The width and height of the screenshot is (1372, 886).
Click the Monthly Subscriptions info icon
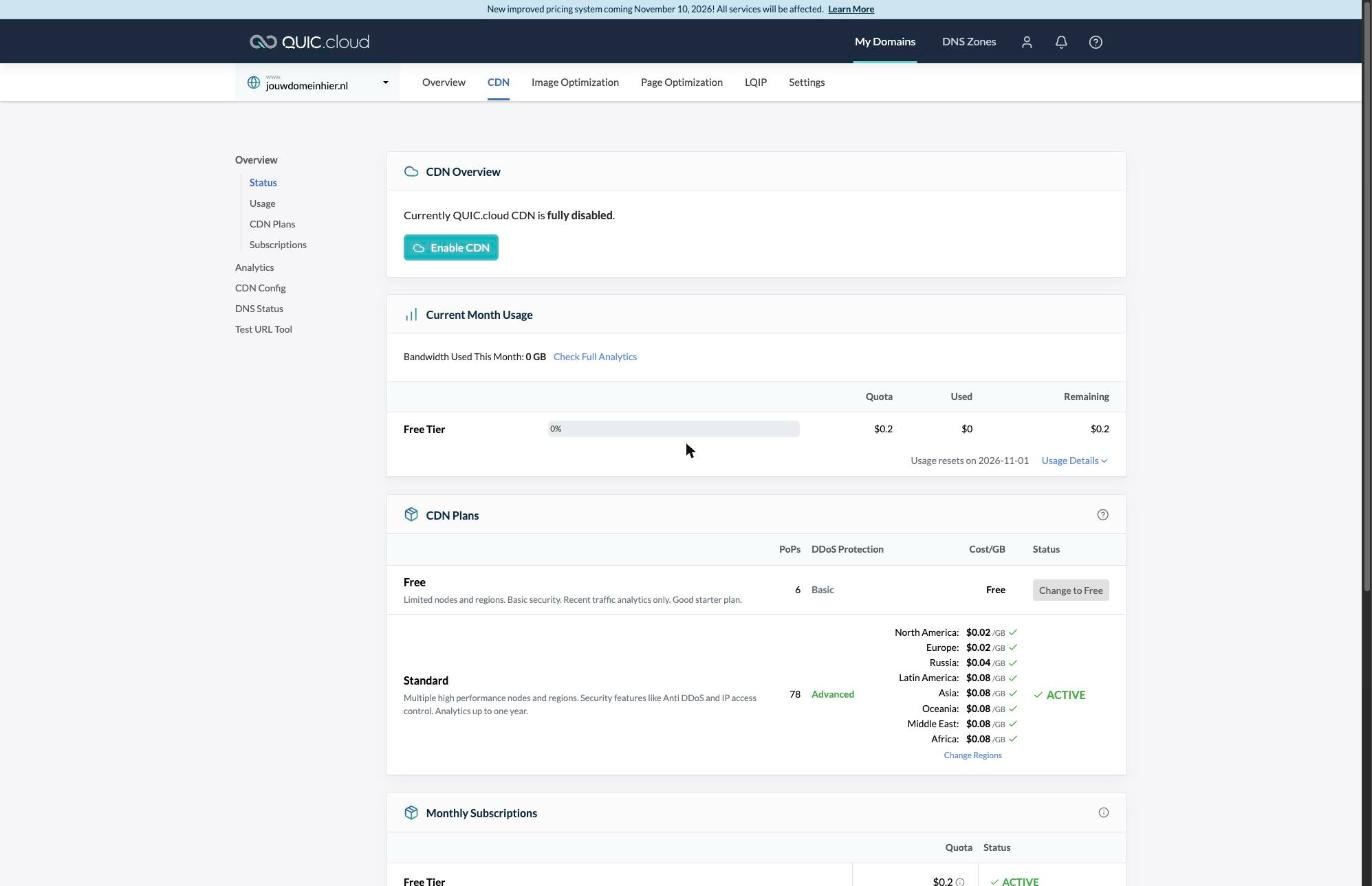[x=1103, y=813]
